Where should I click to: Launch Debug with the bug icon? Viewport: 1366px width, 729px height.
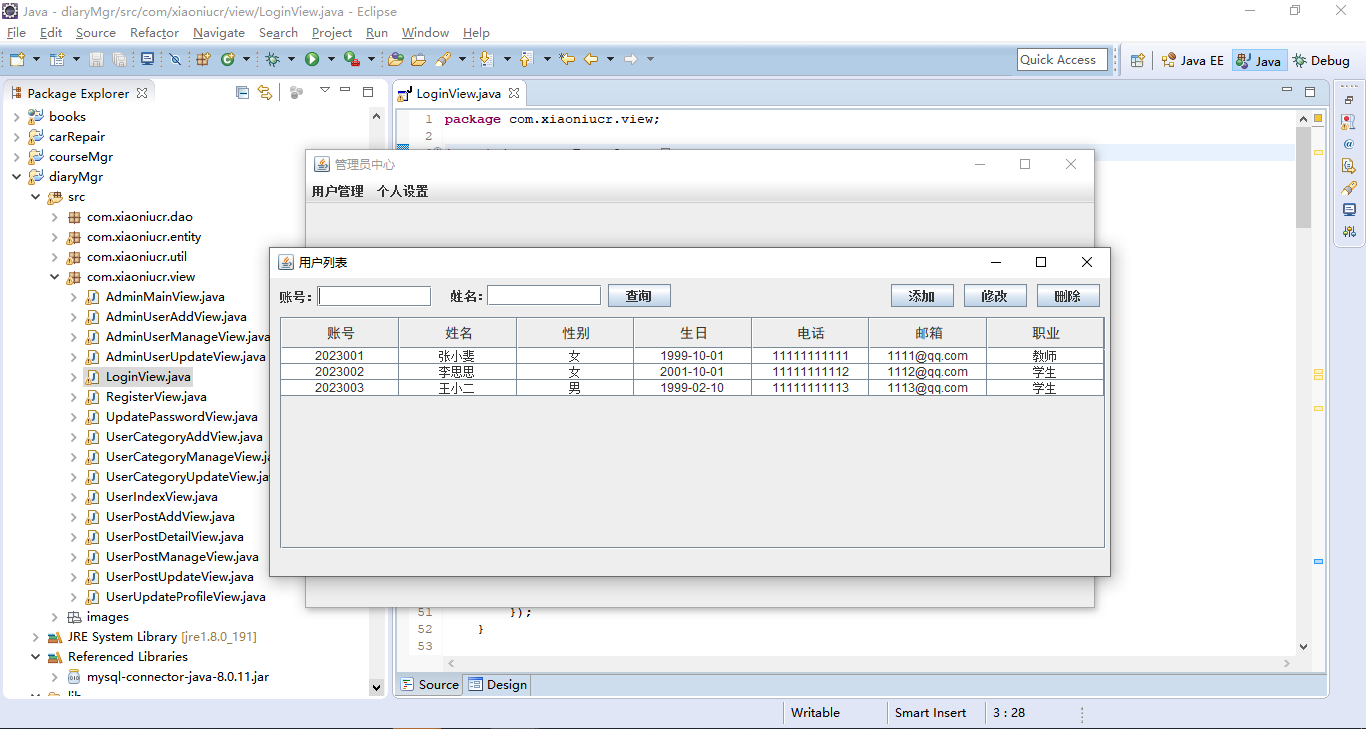pos(272,60)
